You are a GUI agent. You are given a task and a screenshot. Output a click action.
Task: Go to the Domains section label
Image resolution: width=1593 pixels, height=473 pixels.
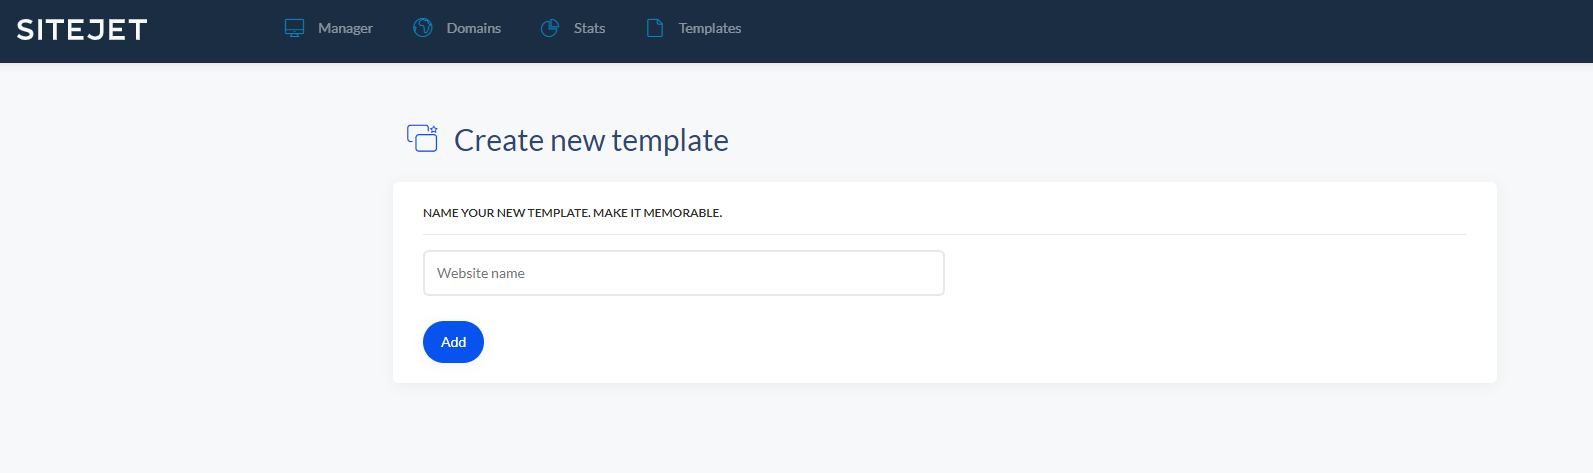coord(474,28)
